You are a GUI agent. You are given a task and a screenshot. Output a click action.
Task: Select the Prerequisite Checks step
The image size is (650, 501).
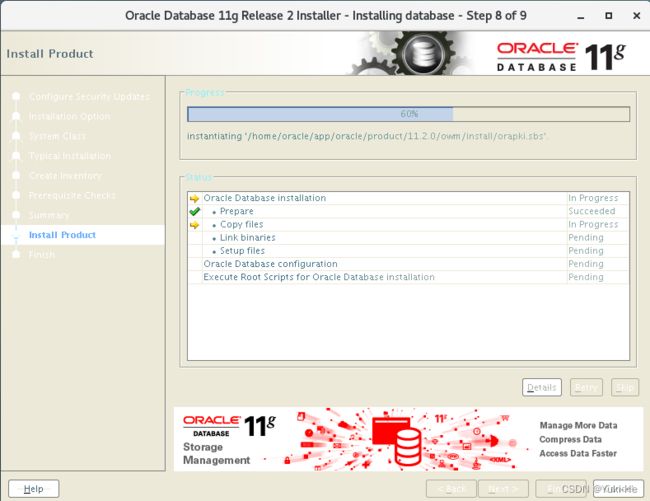[72, 196]
